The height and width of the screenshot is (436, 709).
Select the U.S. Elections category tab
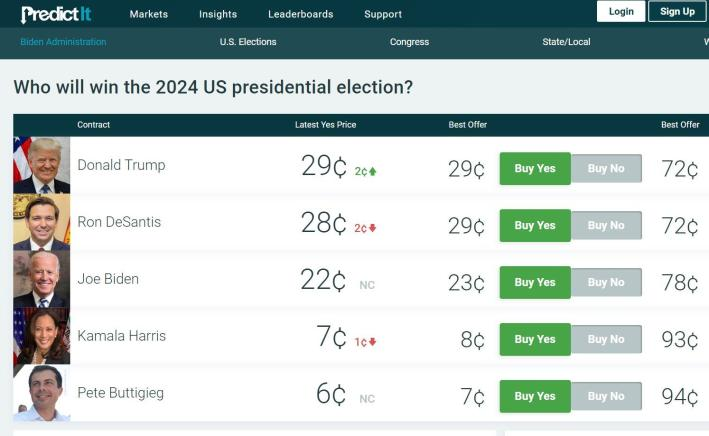(x=248, y=42)
